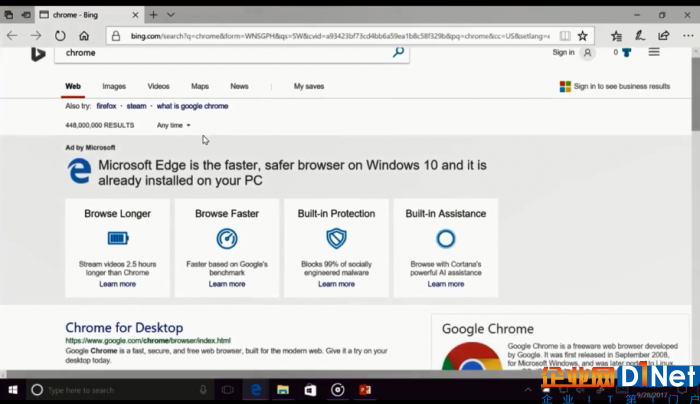Open the Bing hamburger menu

pos(654,52)
